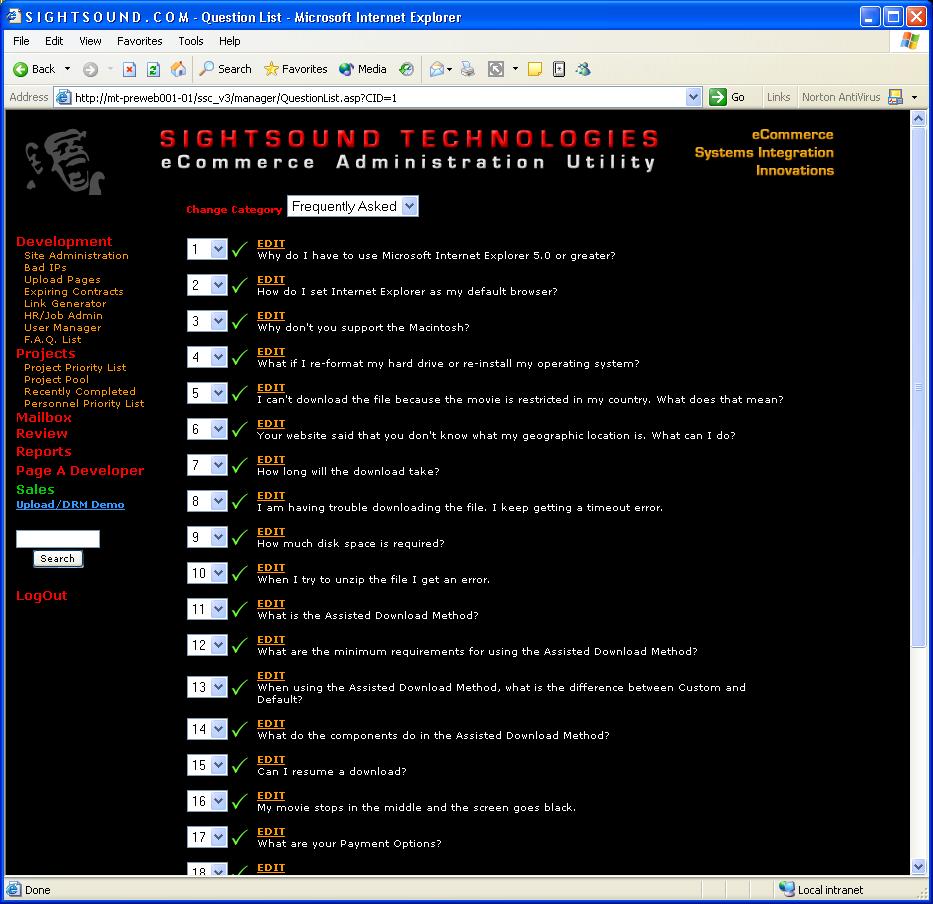Click the sidebar Search button
Screen dimensions: 933x904
pyautogui.click(x=58, y=559)
